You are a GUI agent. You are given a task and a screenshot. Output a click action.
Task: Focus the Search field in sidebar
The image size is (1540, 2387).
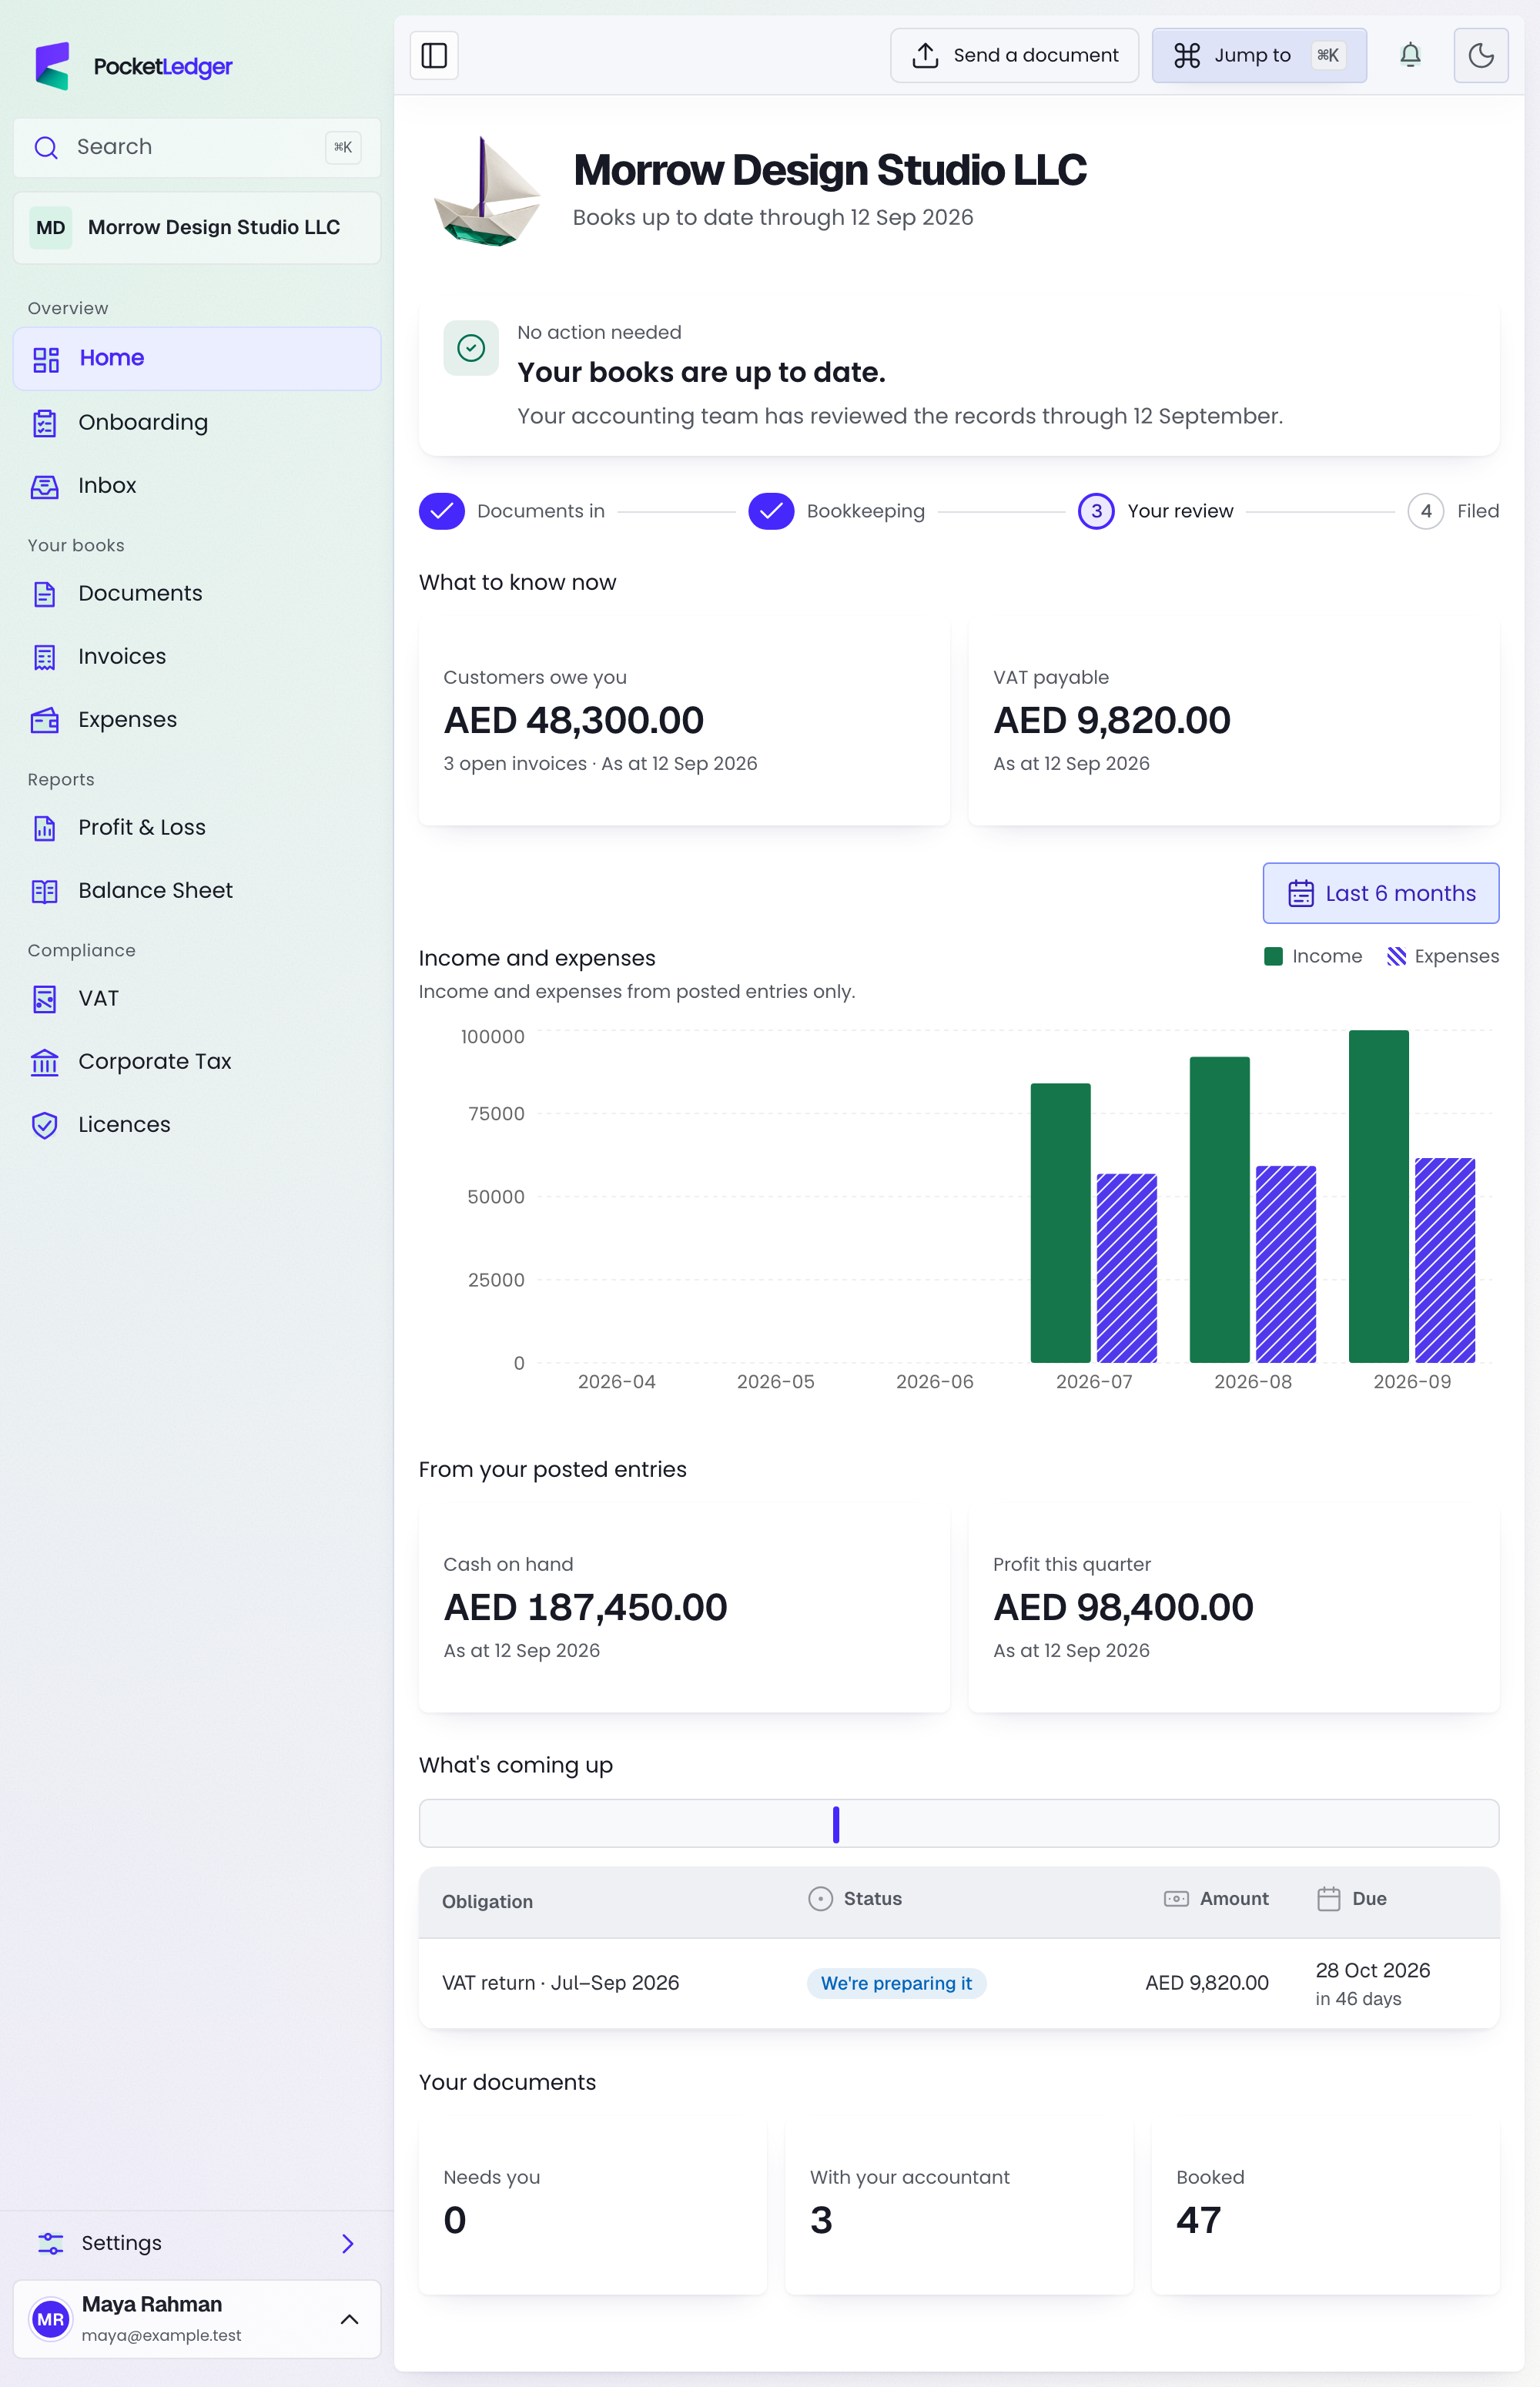pyautogui.click(x=197, y=147)
